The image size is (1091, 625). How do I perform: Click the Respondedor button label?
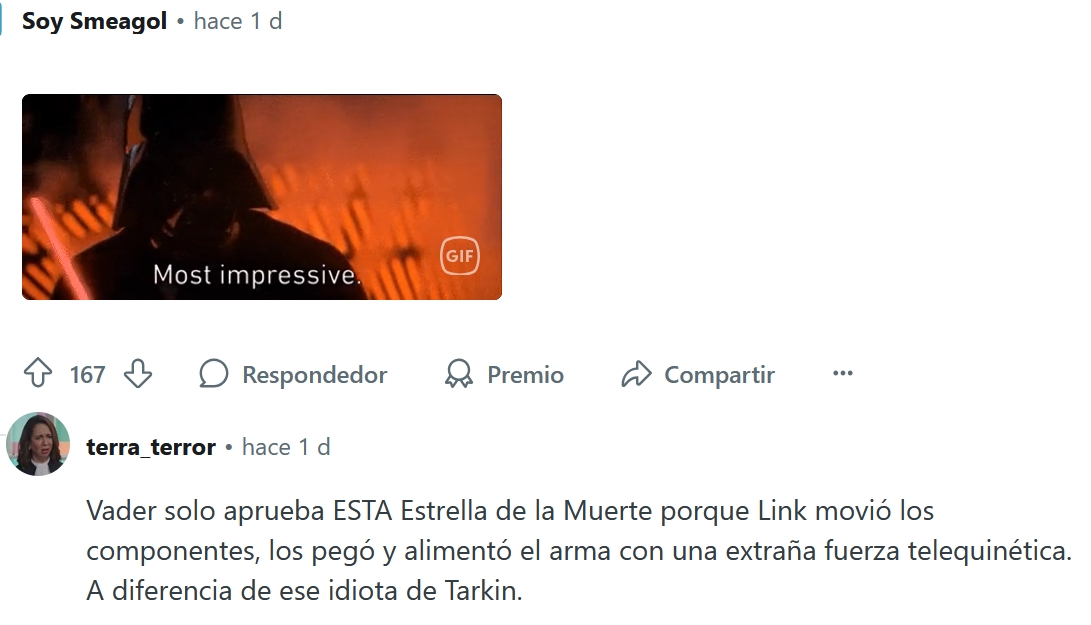point(314,374)
